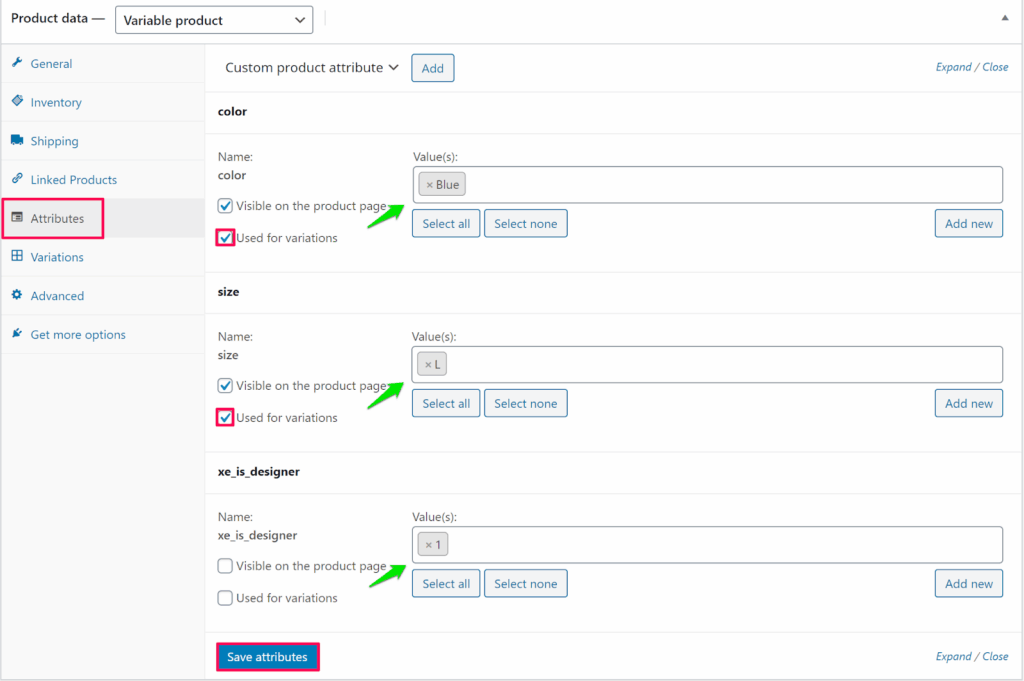Image resolution: width=1024 pixels, height=681 pixels.
Task: Open the Variable product type dropdown
Action: pyautogui.click(x=213, y=20)
